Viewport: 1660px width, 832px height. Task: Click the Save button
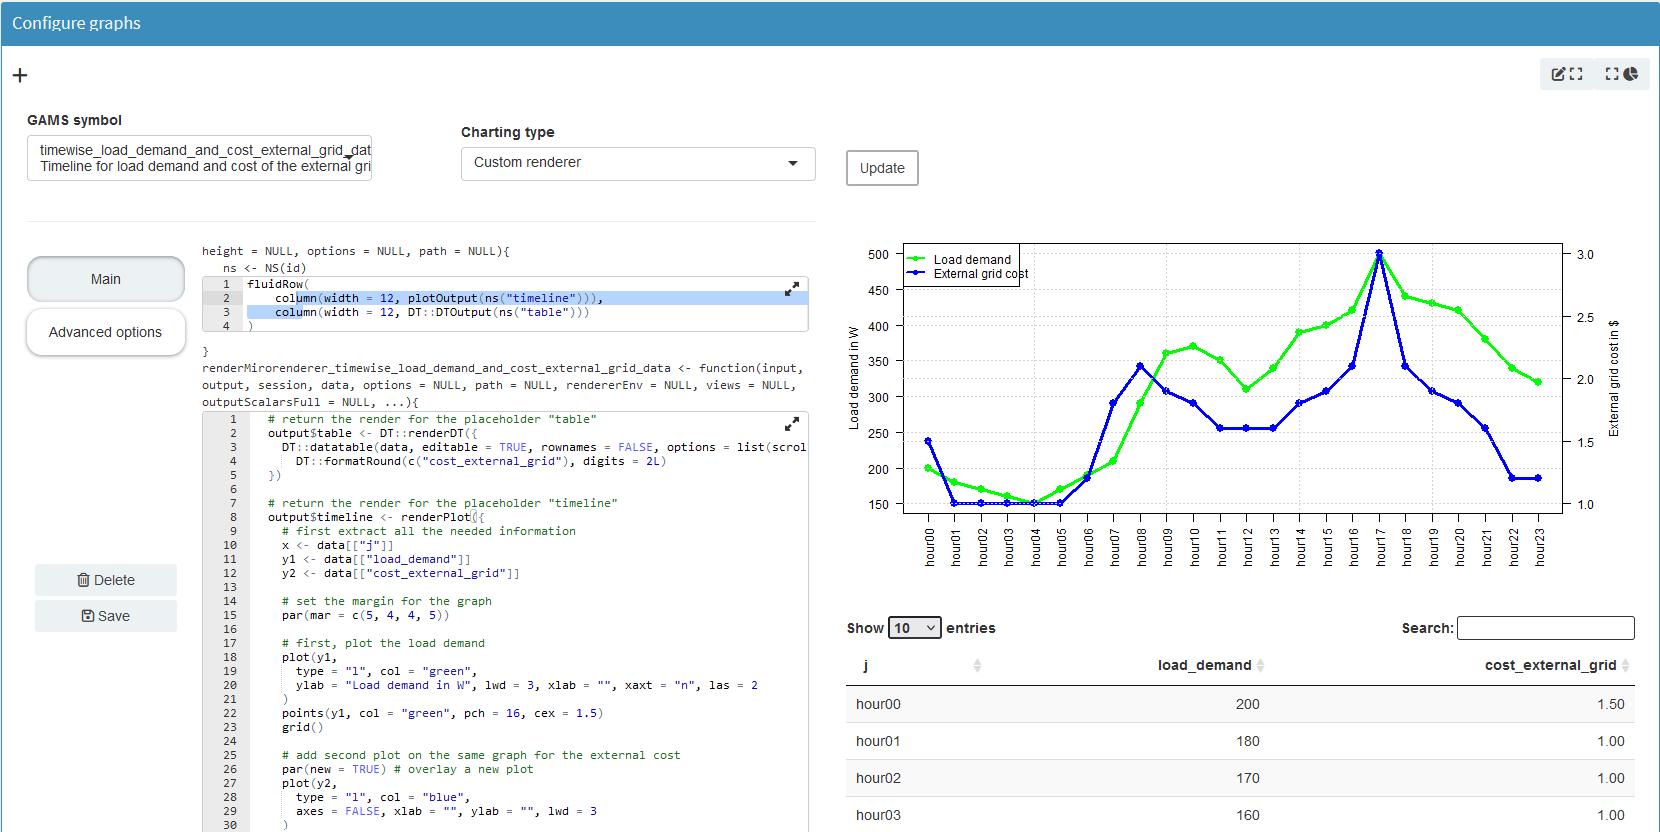[106, 616]
